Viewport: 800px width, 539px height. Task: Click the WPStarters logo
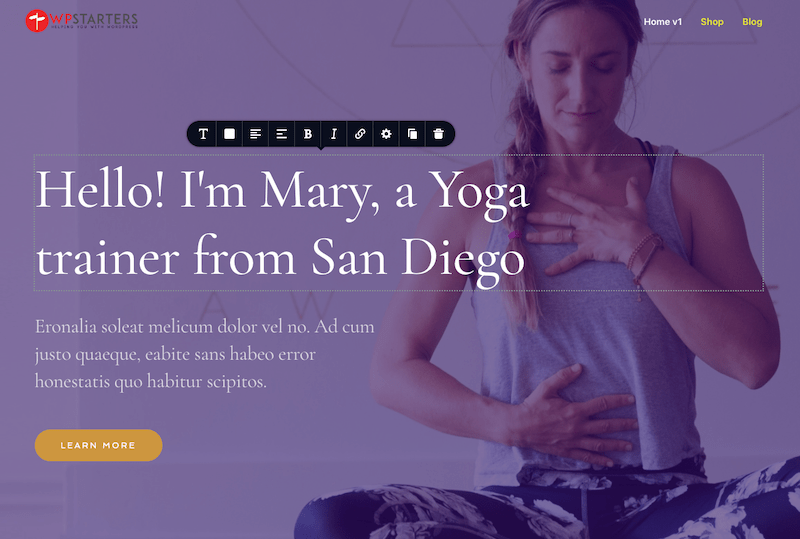pyautogui.click(x=82, y=20)
